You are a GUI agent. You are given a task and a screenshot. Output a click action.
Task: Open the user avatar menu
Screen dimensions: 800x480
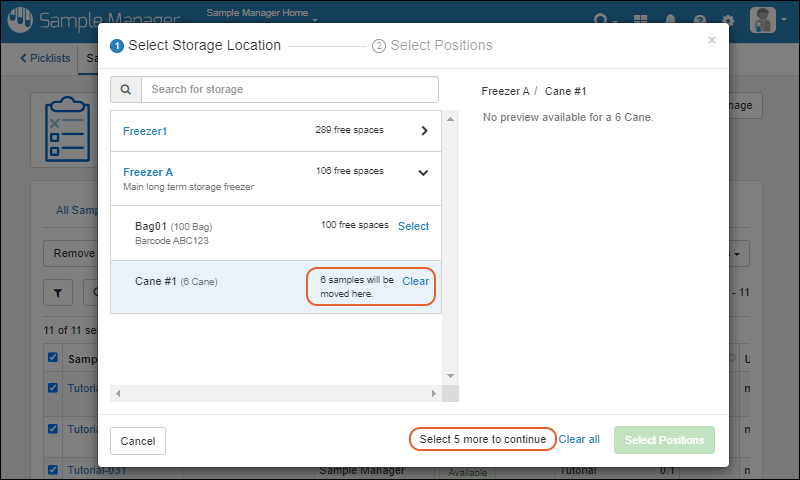click(765, 20)
